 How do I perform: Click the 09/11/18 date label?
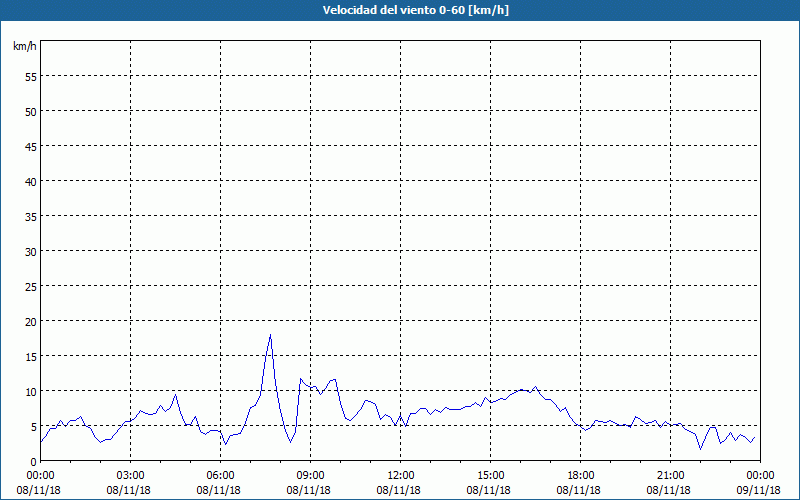click(x=759, y=490)
